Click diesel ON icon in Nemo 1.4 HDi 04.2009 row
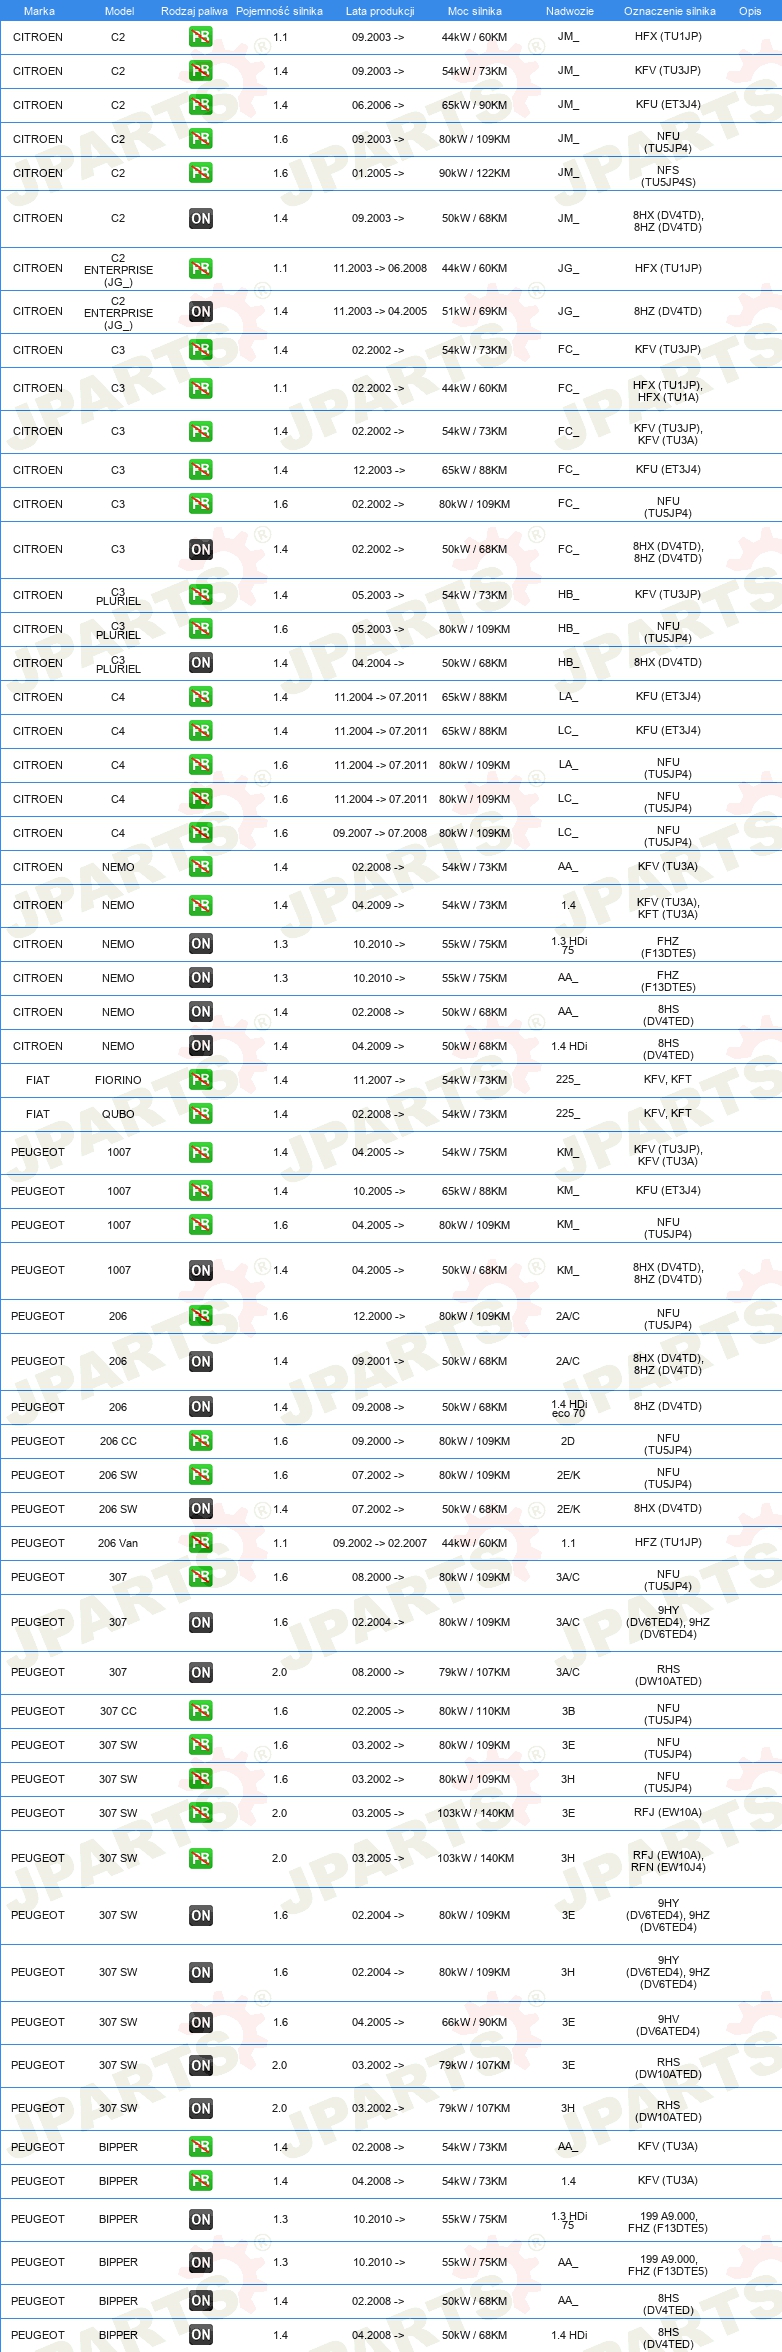 [201, 1046]
